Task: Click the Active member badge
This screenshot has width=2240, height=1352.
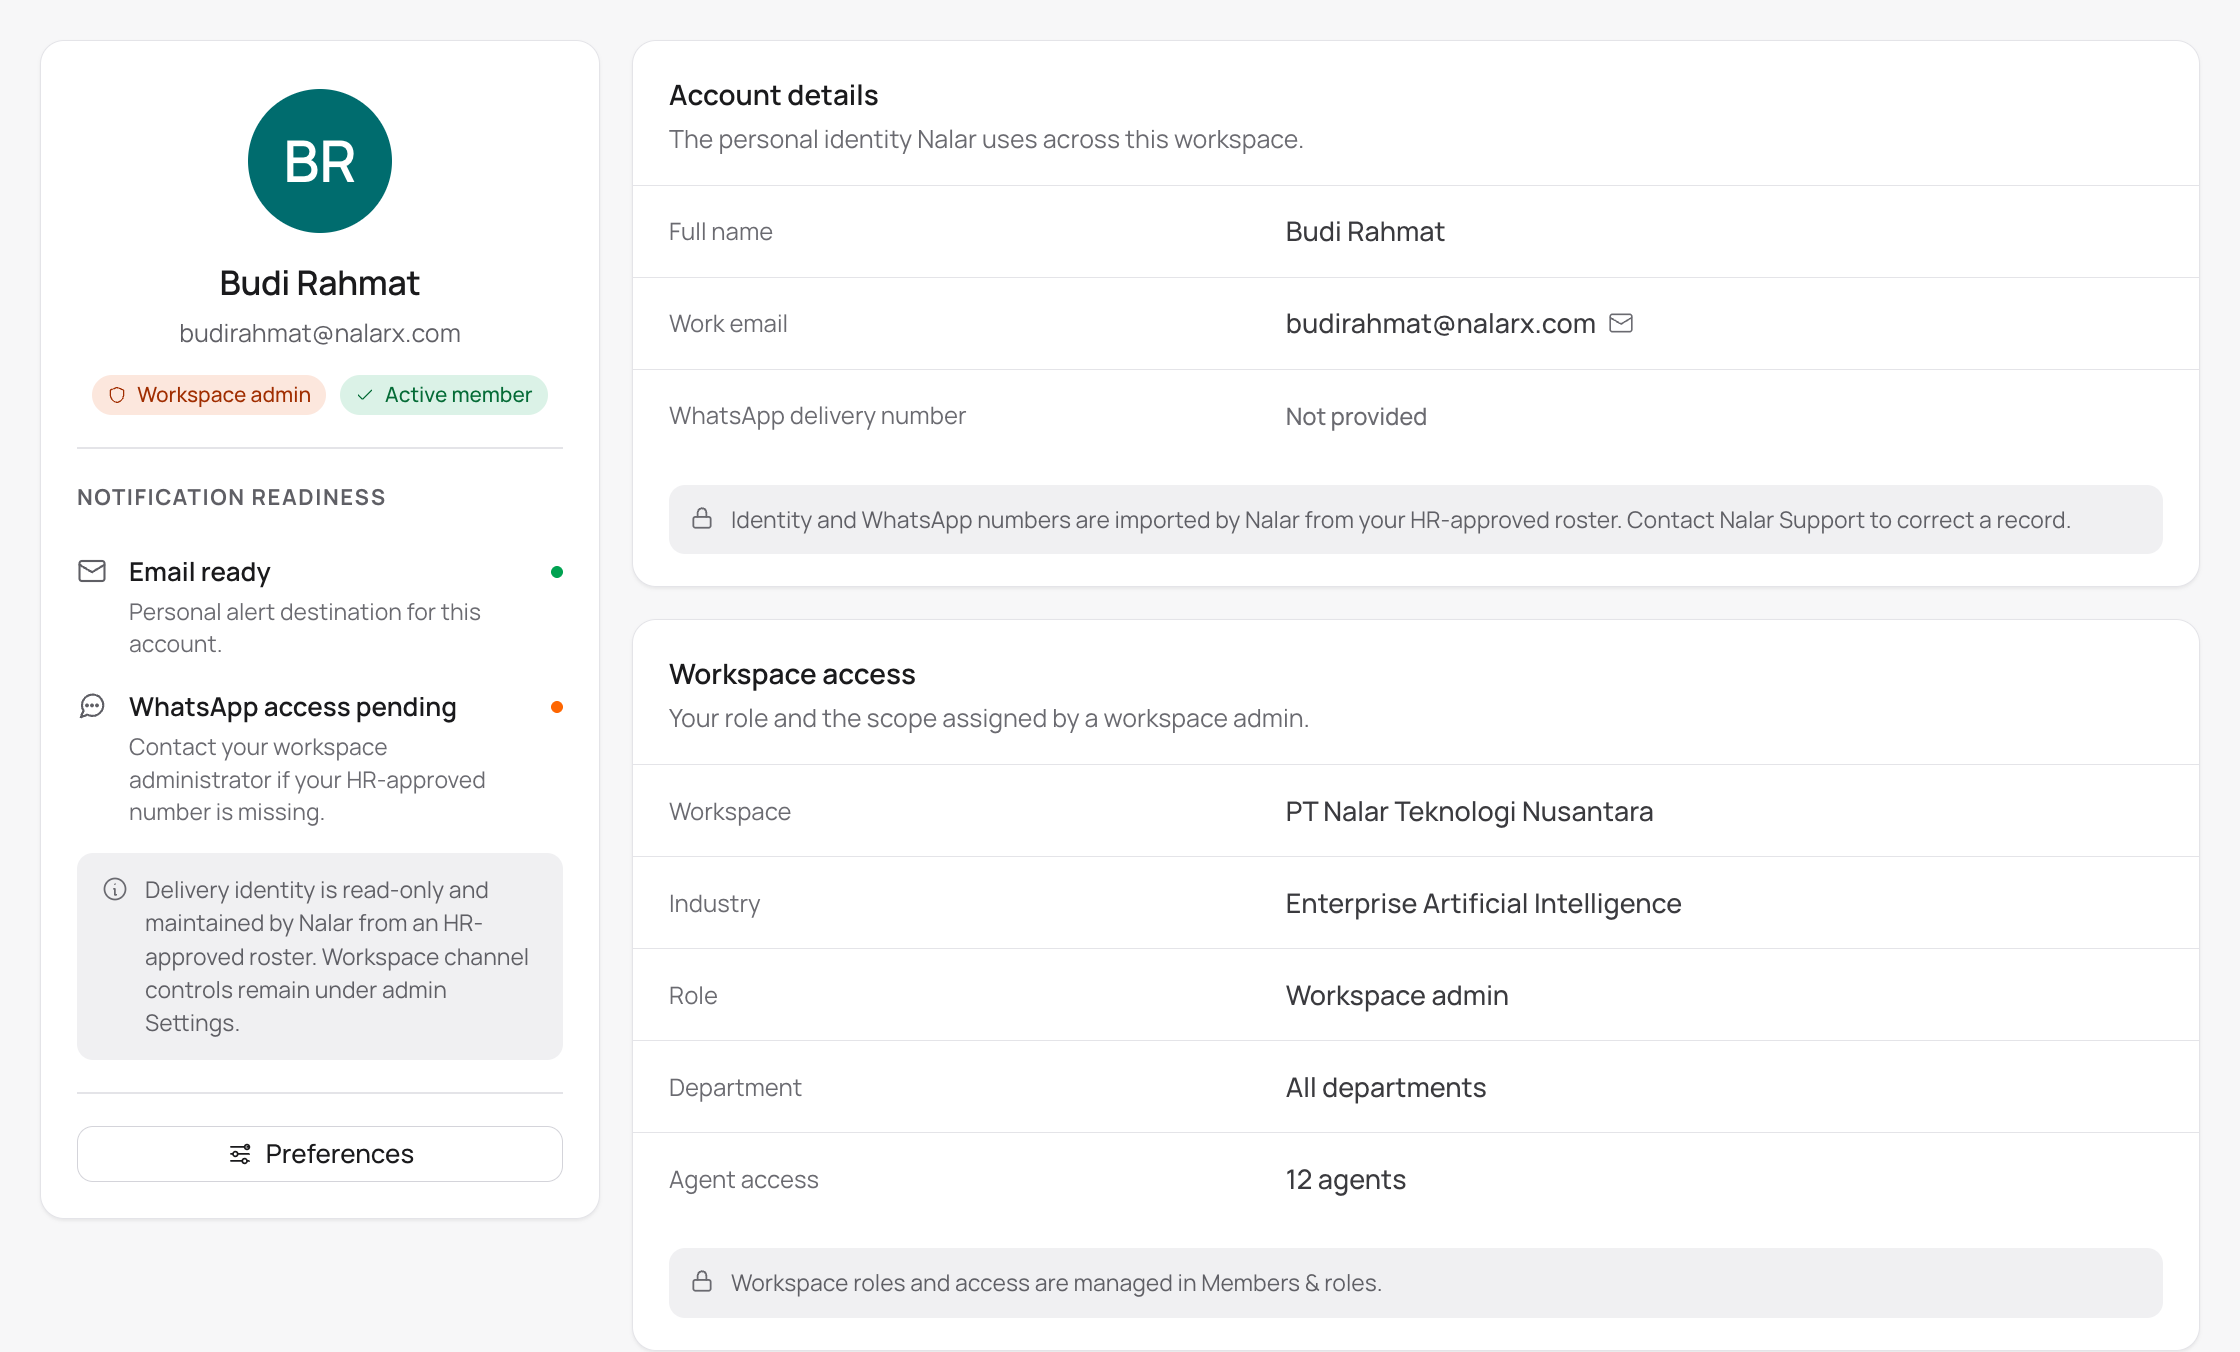Action: [444, 395]
